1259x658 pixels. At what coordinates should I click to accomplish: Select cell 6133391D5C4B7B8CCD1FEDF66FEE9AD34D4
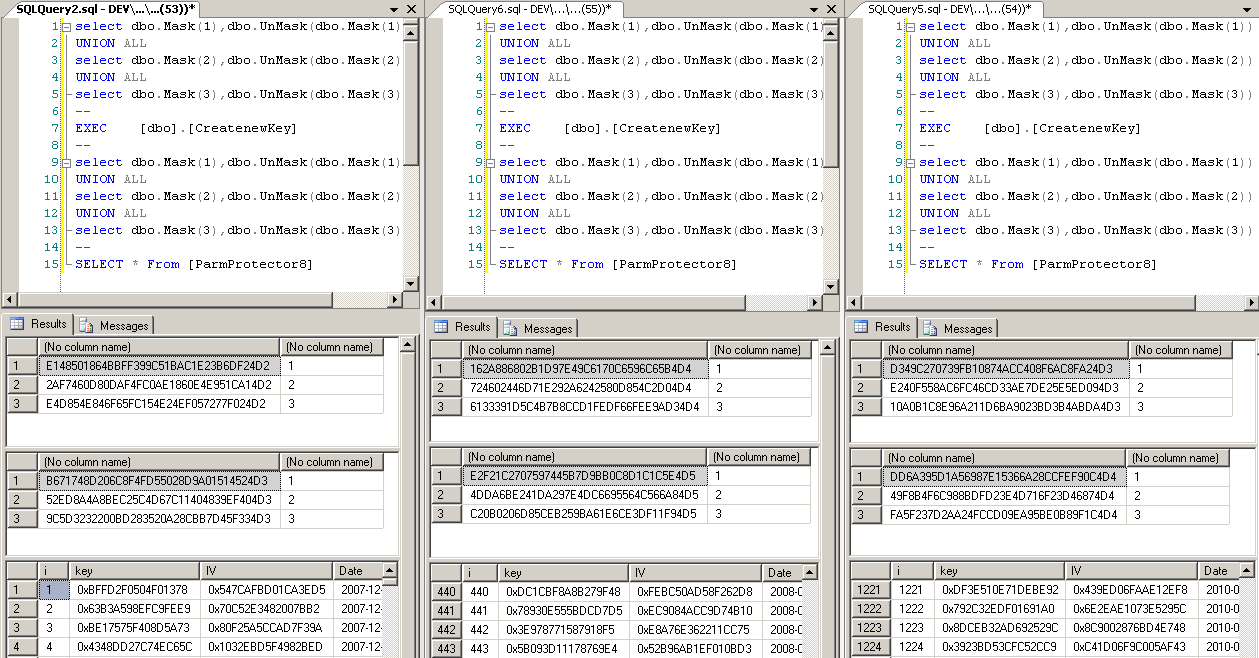click(585, 407)
